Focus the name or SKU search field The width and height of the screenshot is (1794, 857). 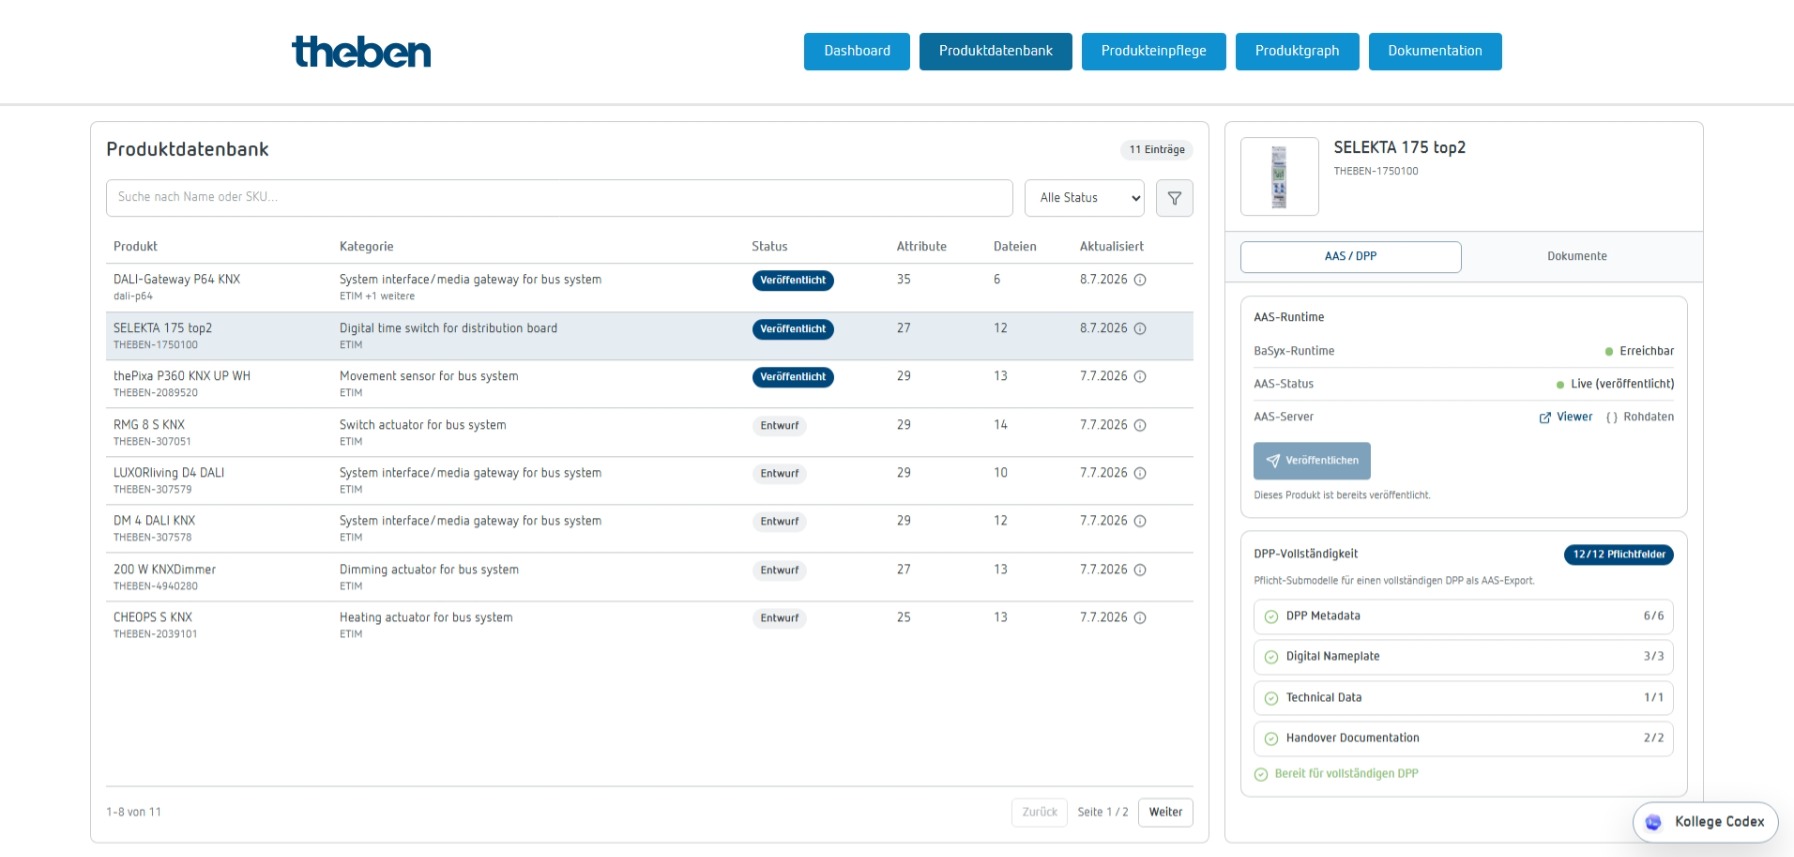pyautogui.click(x=559, y=198)
